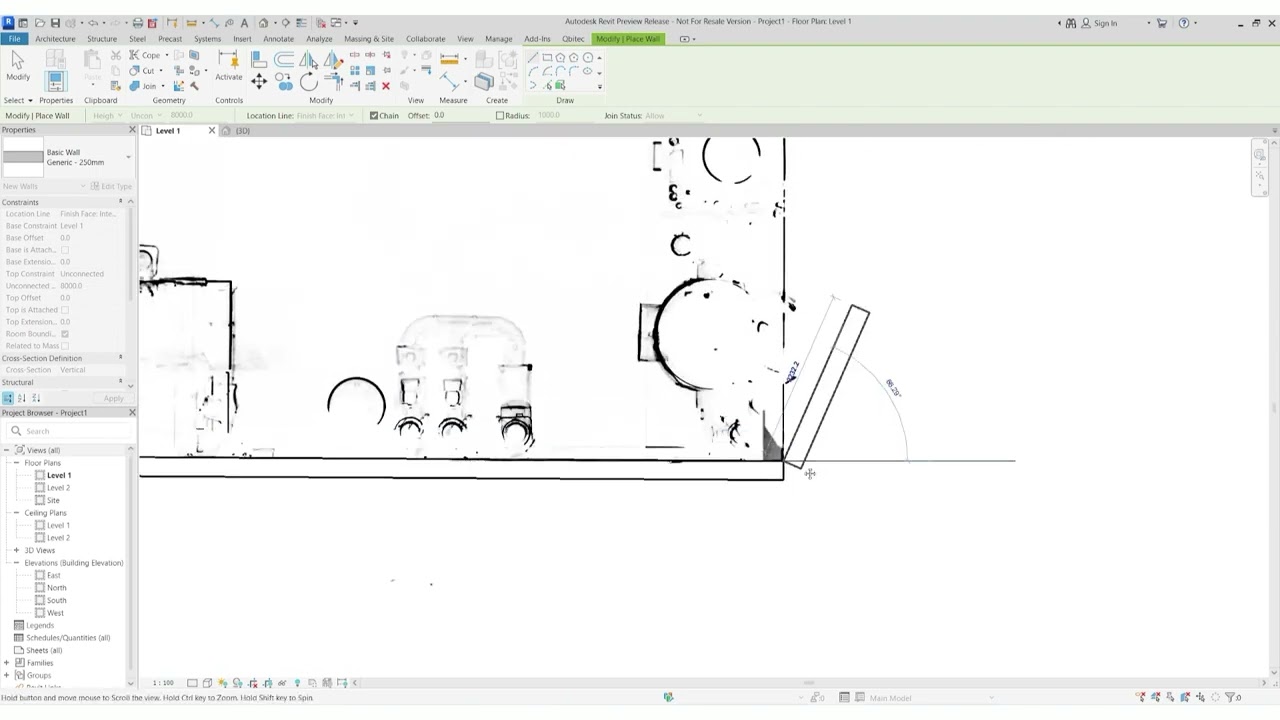The height and width of the screenshot is (720, 1280).
Task: Click Edit Type button
Action: pos(111,186)
